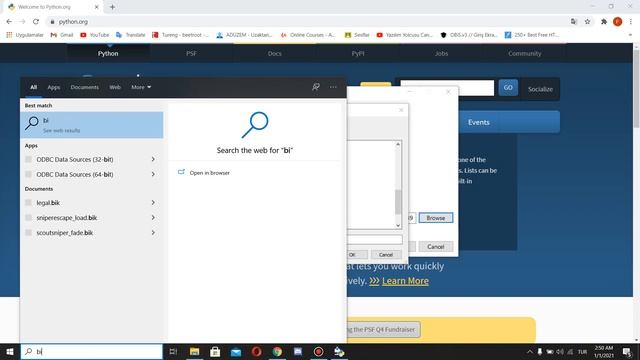The image size is (640, 360).
Task: Open the search panel three-dot options
Action: tap(333, 87)
